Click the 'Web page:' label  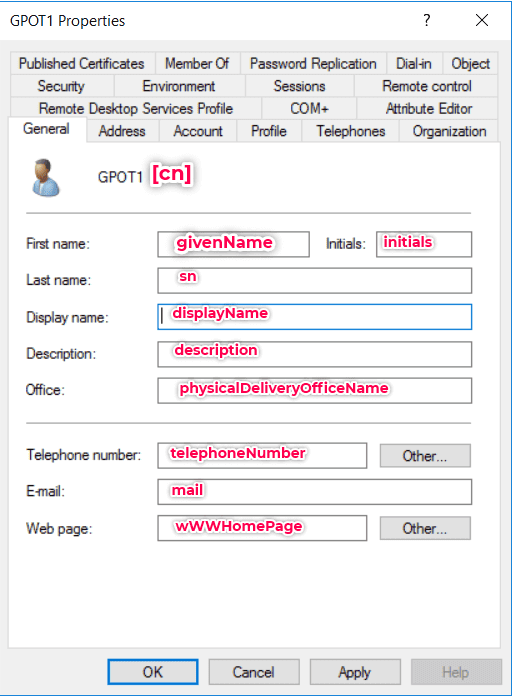[x=59, y=529]
